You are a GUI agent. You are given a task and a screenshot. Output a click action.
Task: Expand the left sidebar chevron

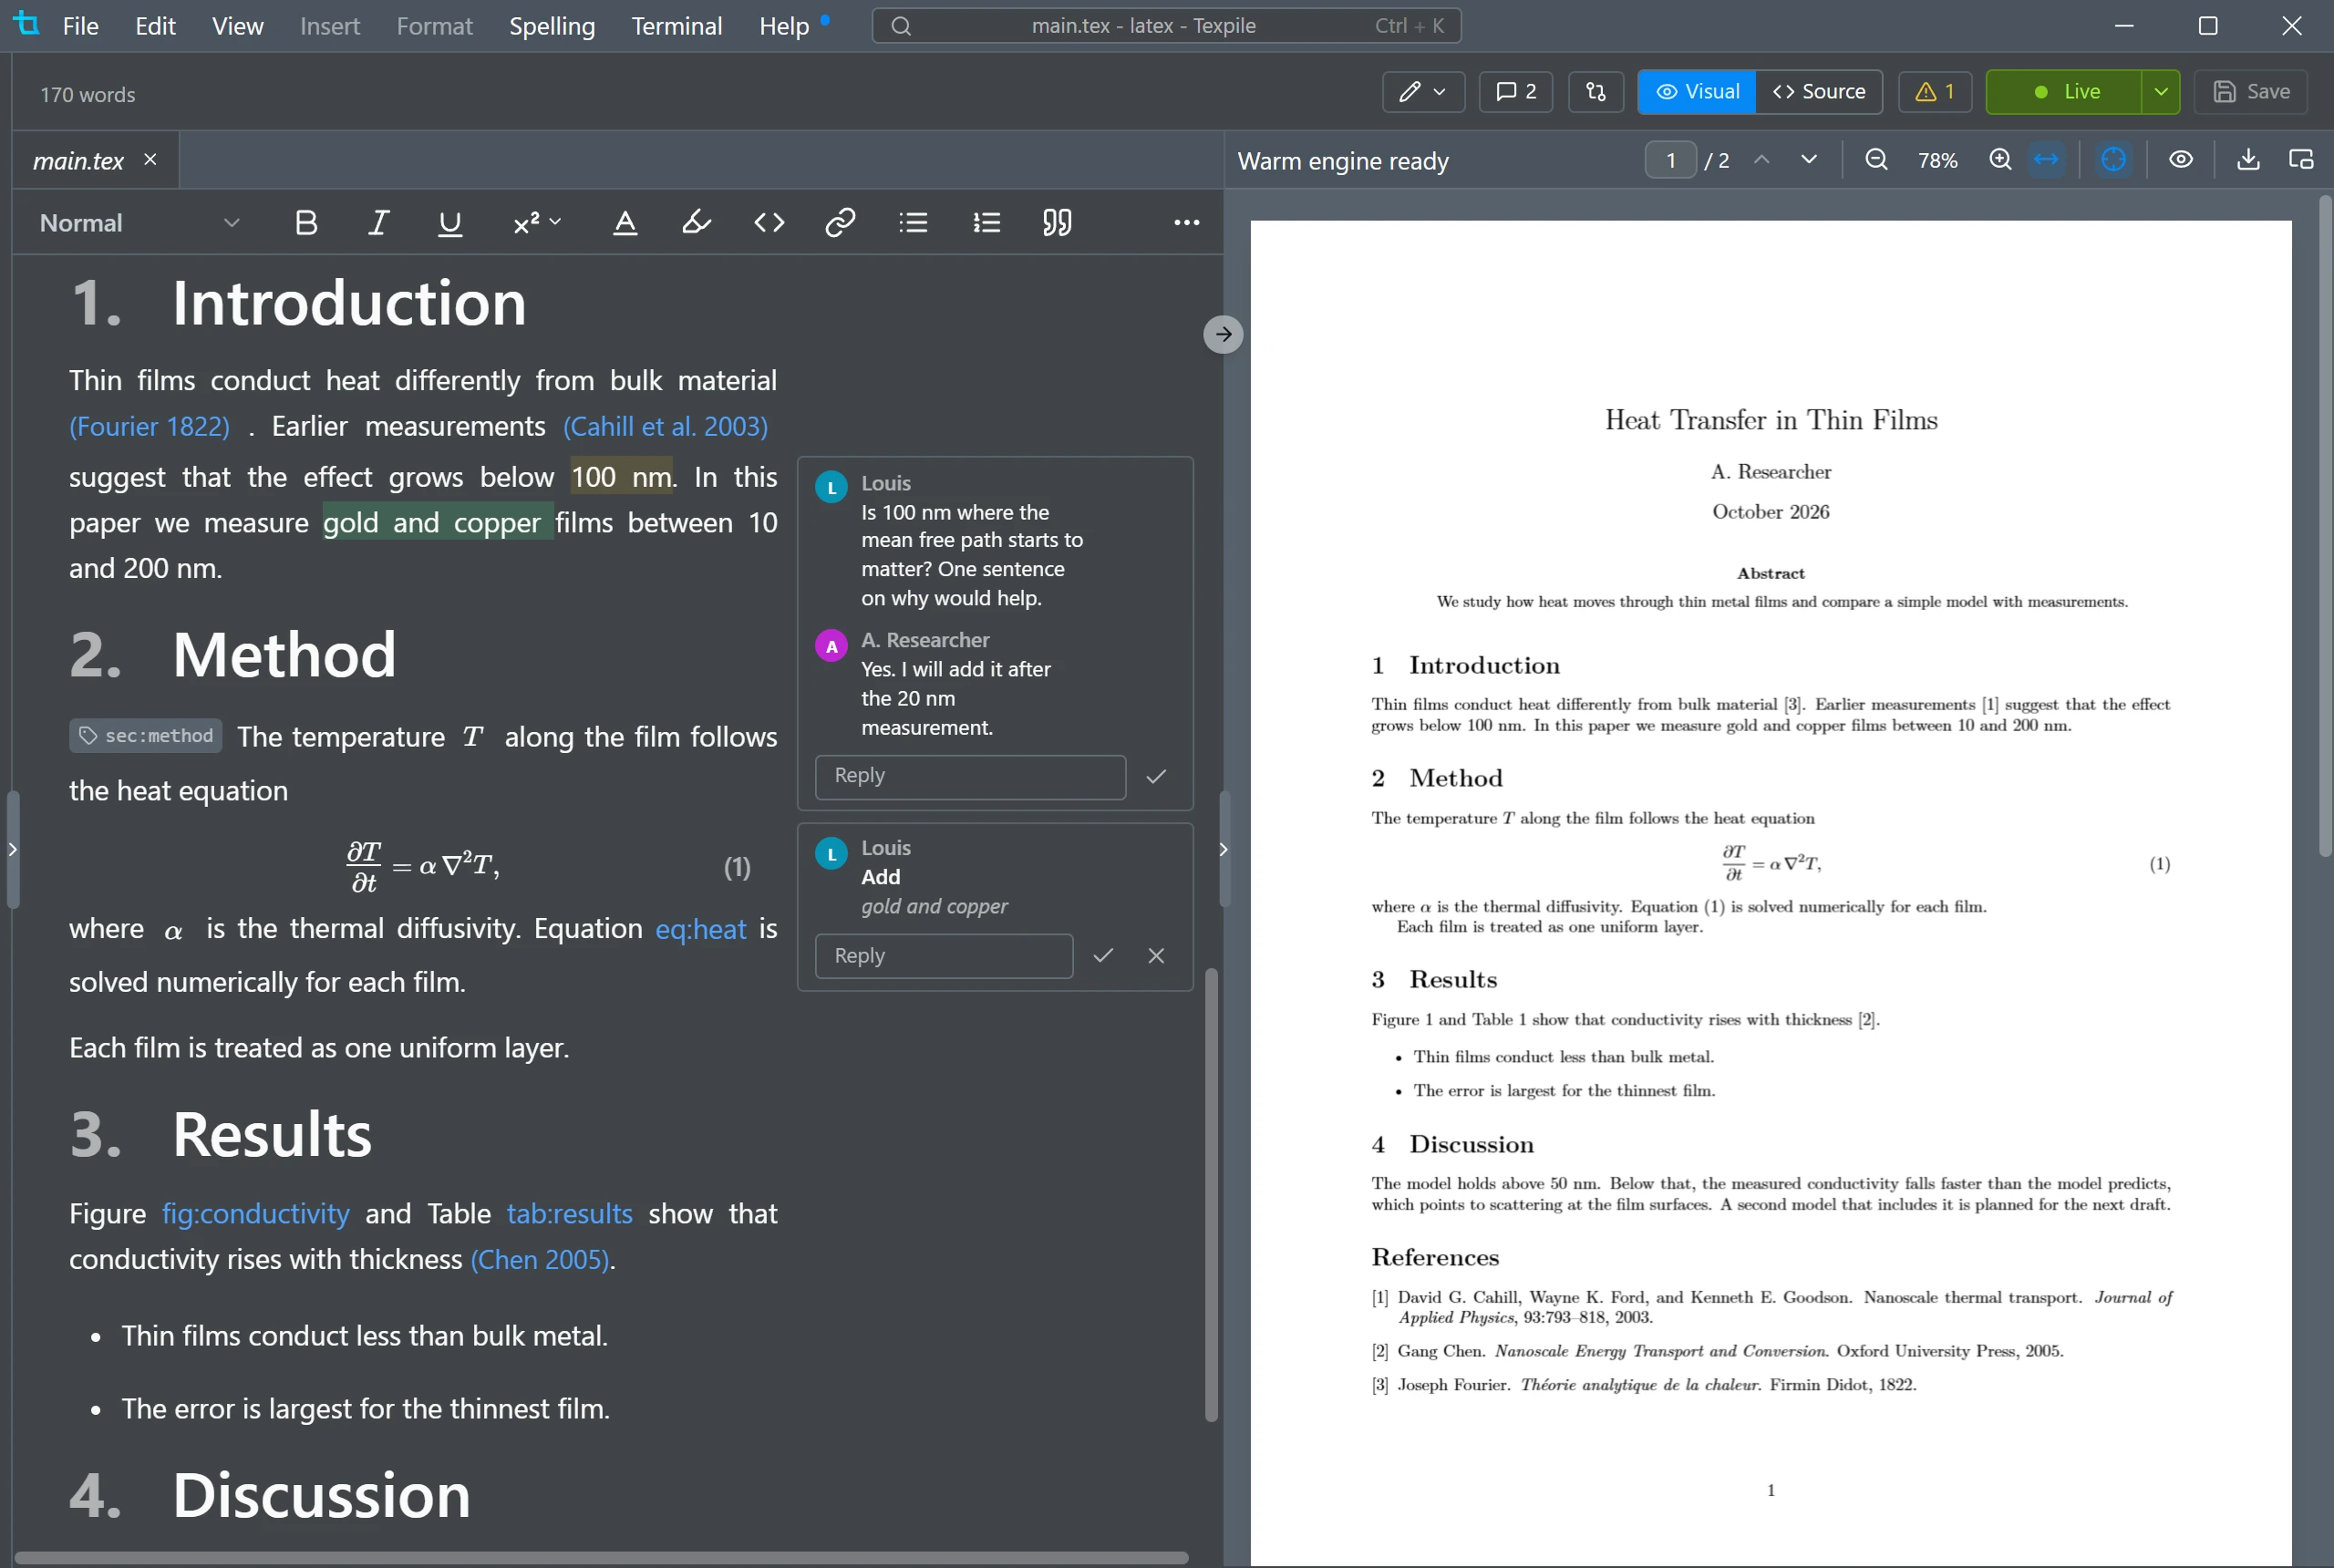point(12,850)
